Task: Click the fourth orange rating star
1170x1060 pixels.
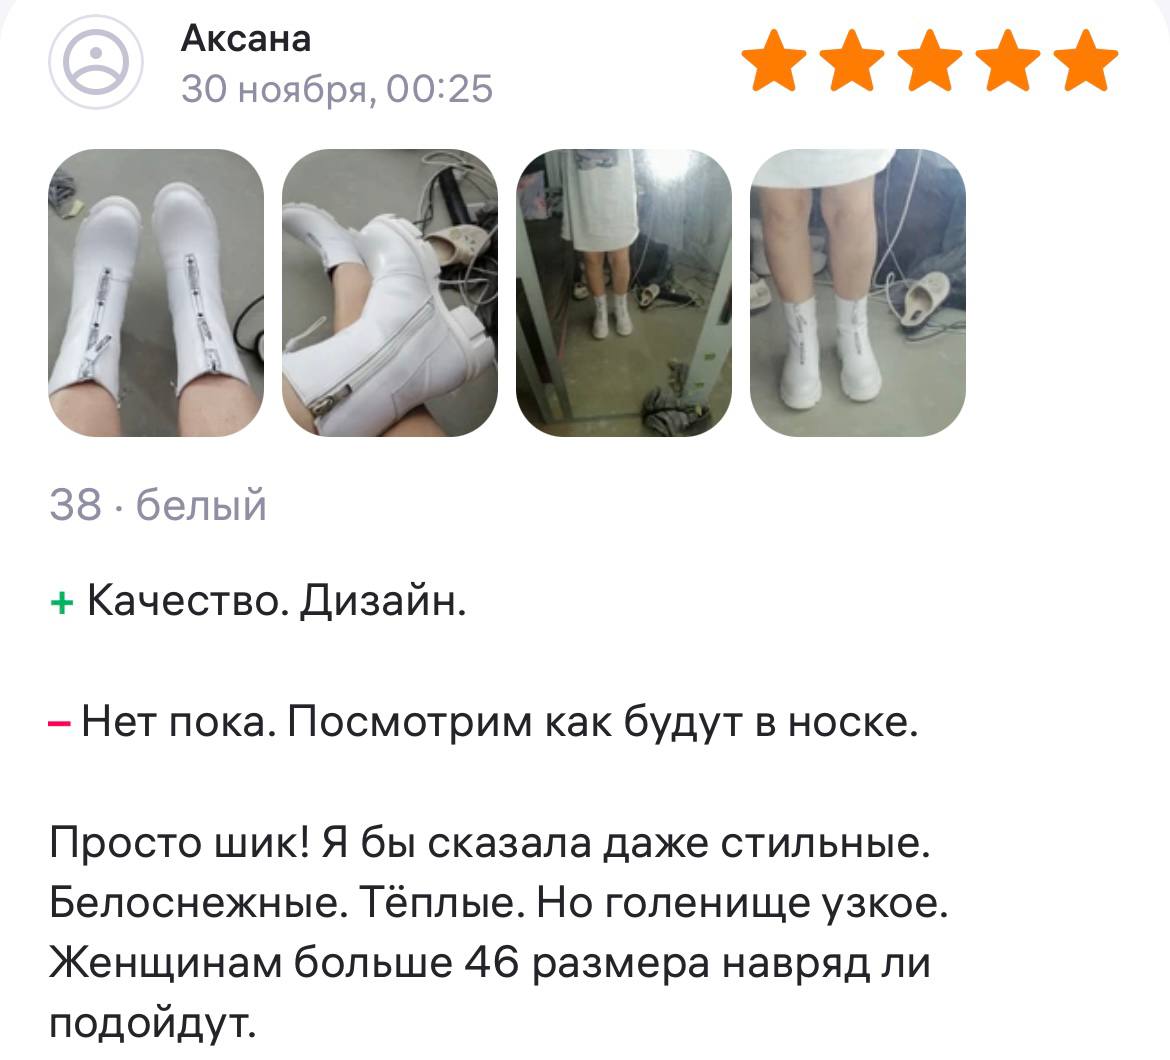Action: [x=1008, y=60]
